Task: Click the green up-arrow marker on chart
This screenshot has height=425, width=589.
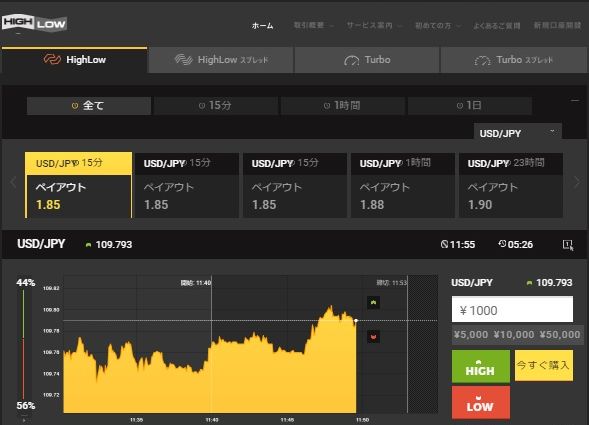Action: 373,302
